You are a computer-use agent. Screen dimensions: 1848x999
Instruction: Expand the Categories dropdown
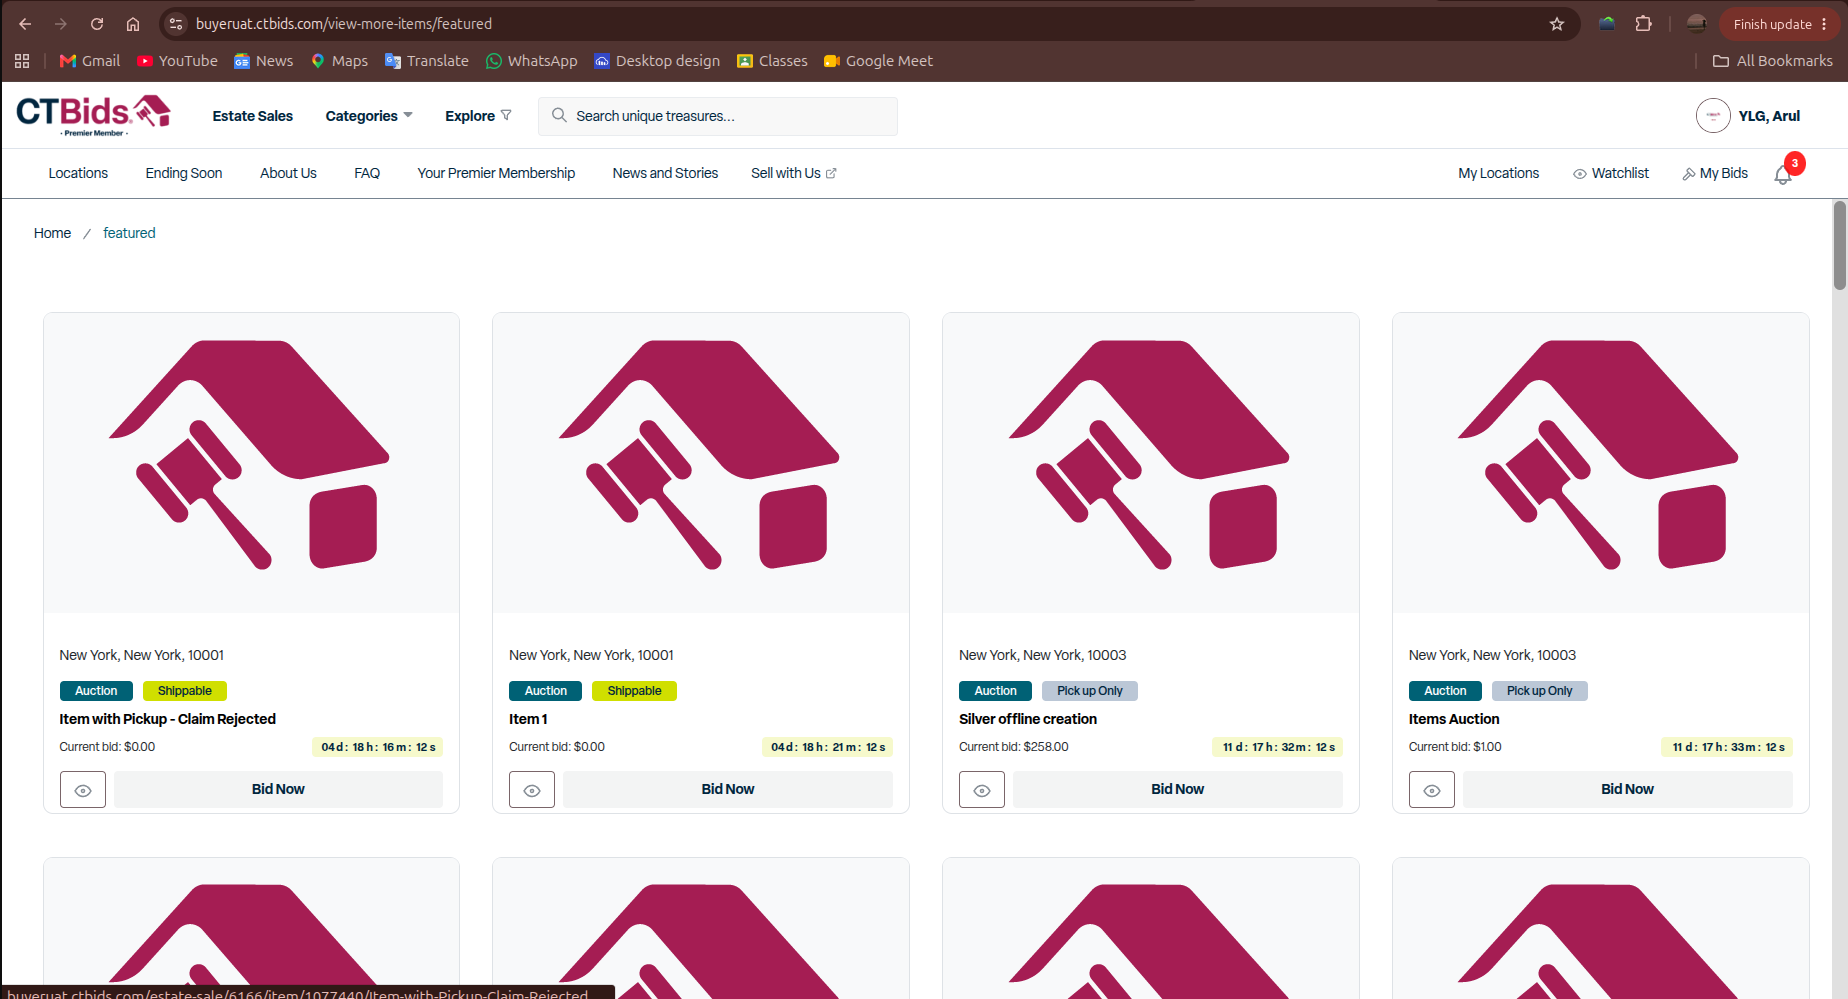[x=369, y=116]
